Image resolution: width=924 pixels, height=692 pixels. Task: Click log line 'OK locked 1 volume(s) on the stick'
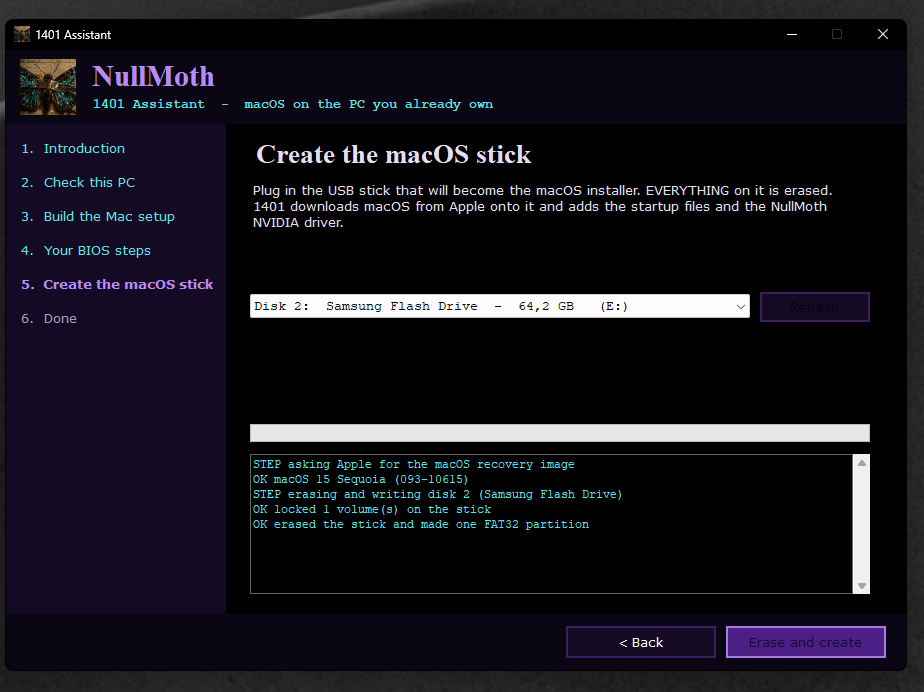372,509
